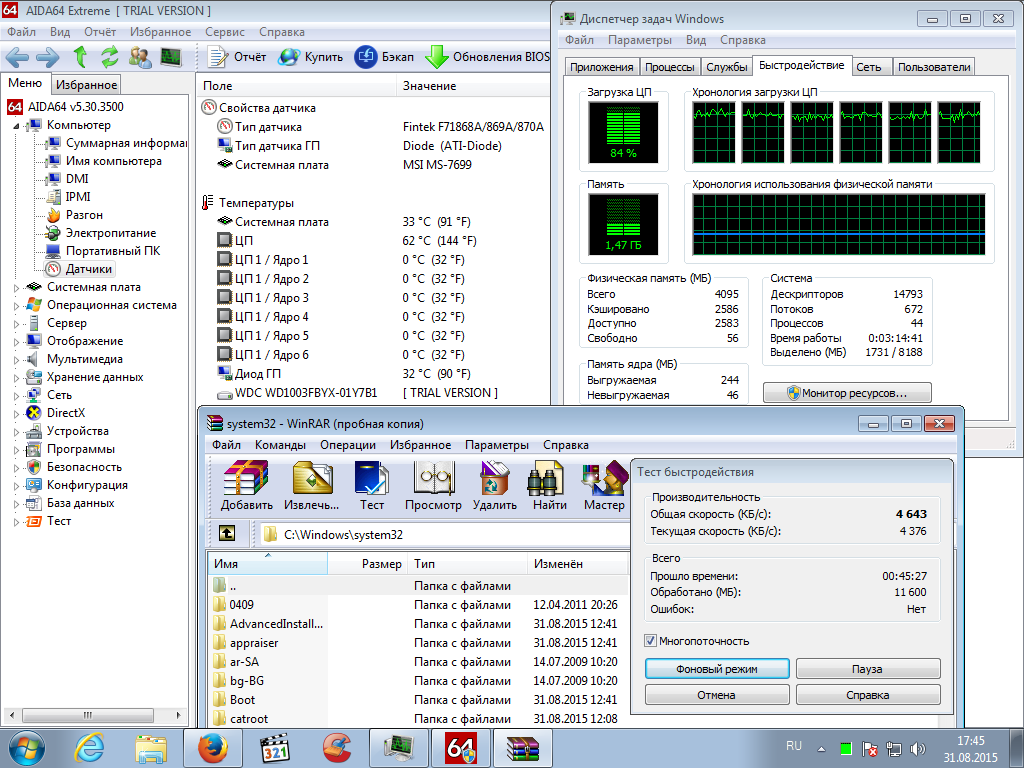This screenshot has height=768, width=1024.
Task: Click the WinRAR Просмотр icon
Action: (433, 485)
